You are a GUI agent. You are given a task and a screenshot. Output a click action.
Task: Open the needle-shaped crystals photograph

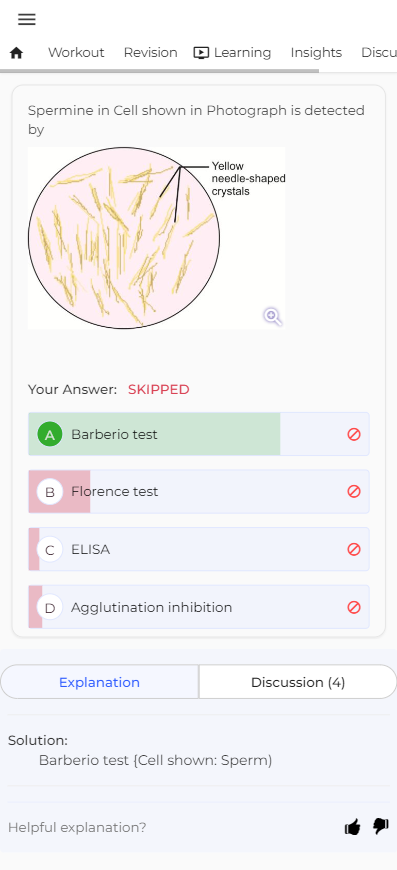156,238
